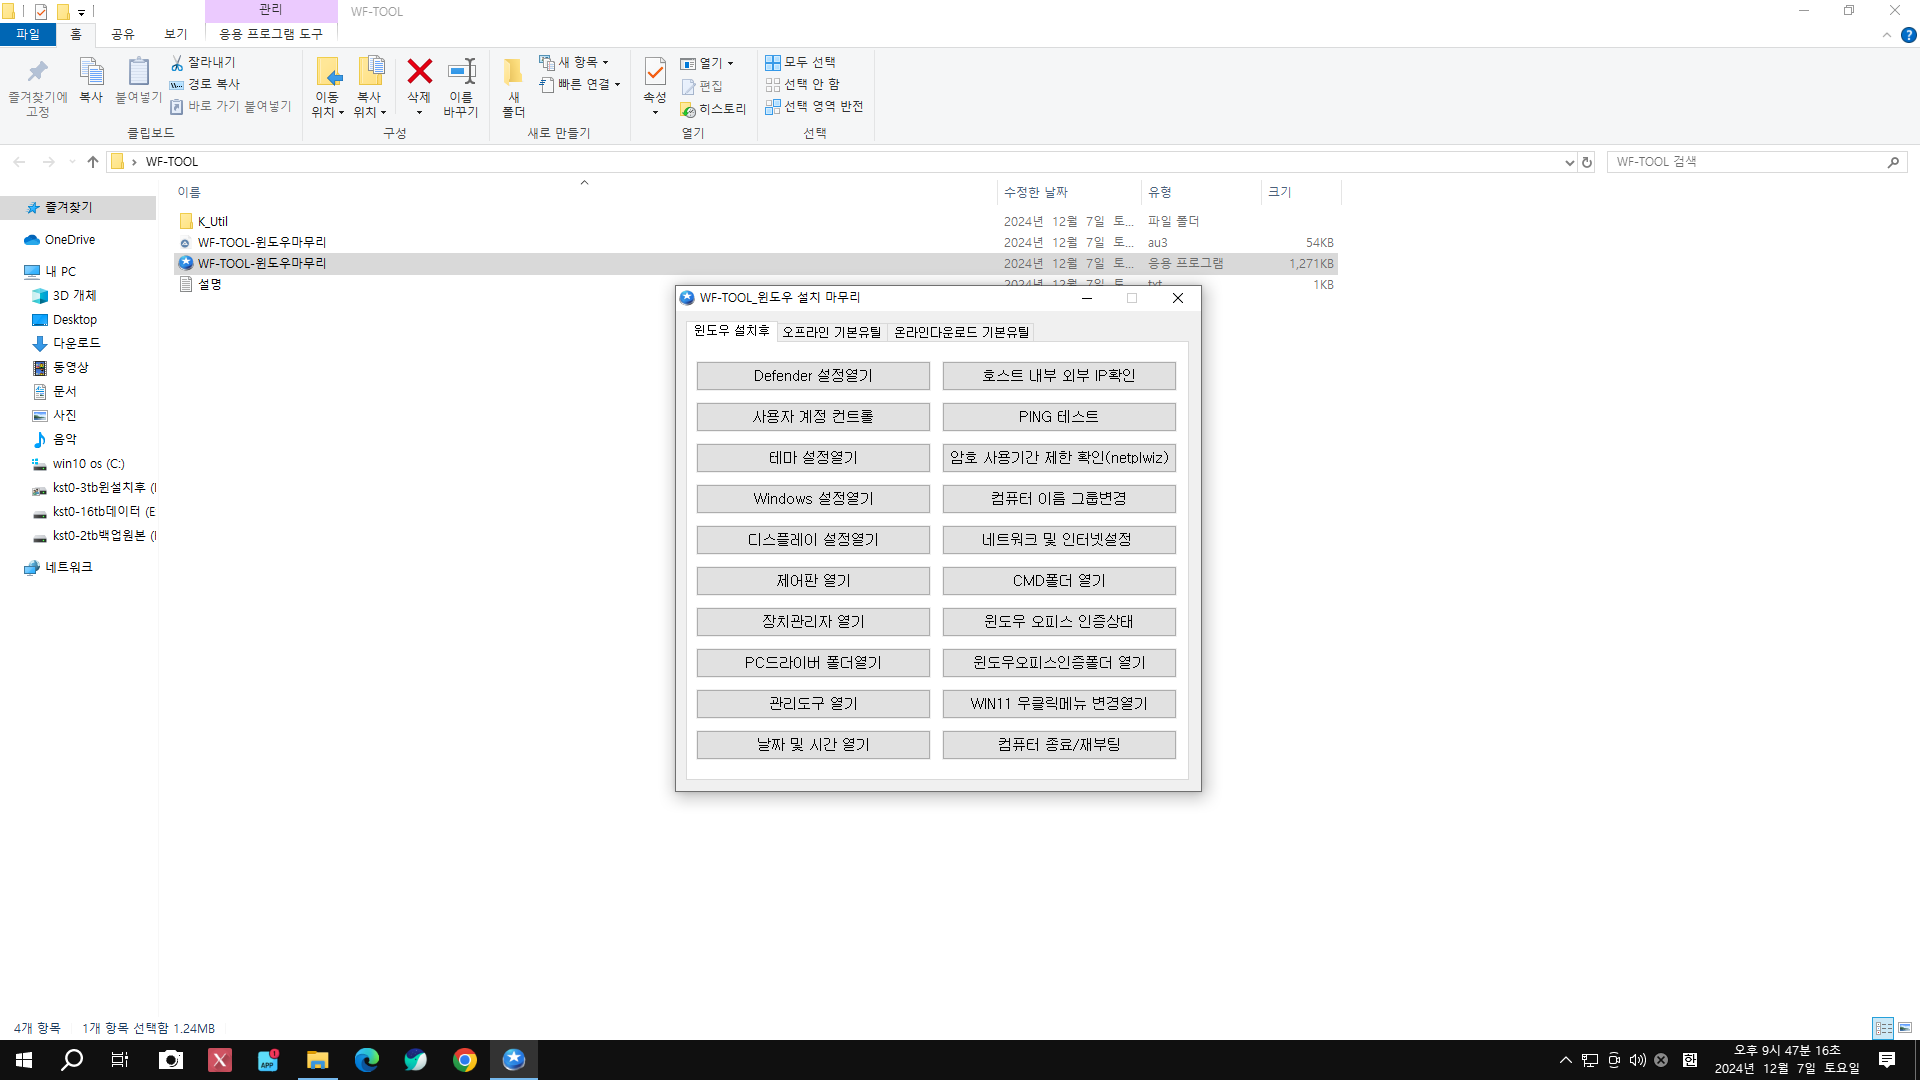The width and height of the screenshot is (1920, 1080).
Task: Click the New folder icon in ribbon
Action: point(513,72)
